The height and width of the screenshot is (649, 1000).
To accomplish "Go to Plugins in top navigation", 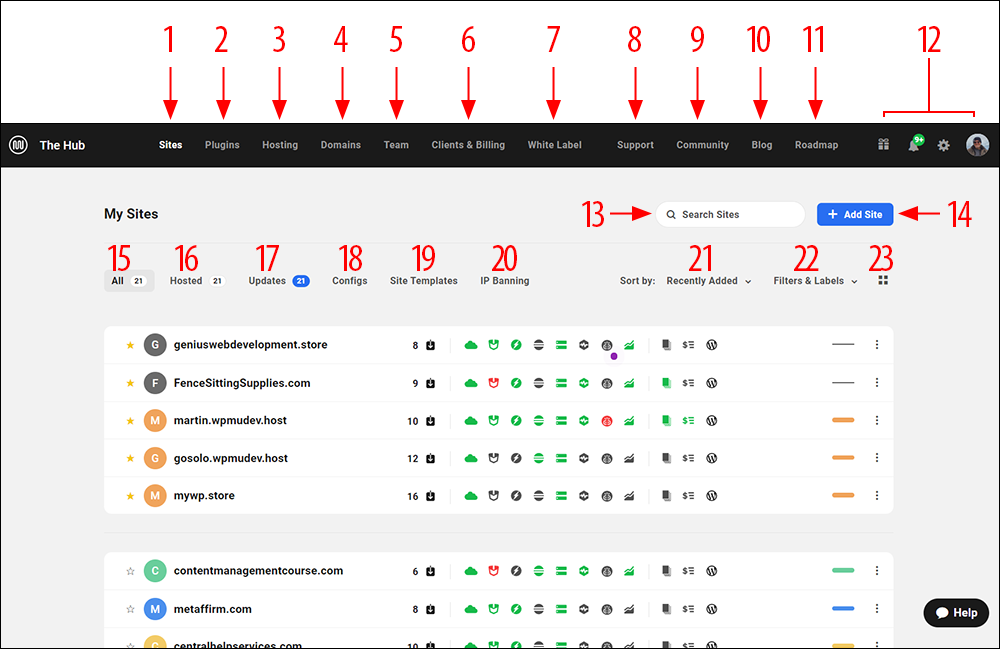I will 222,145.
